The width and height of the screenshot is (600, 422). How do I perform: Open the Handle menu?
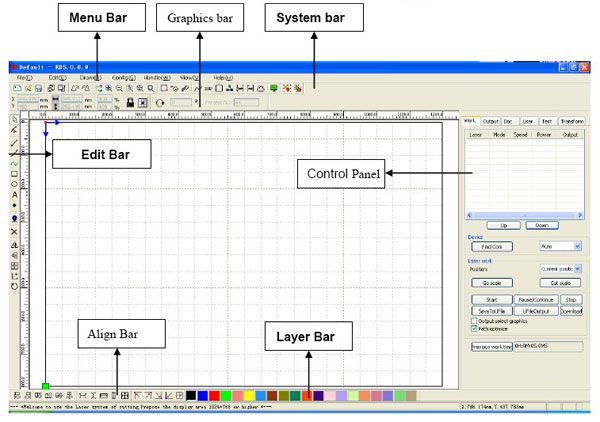[157, 78]
